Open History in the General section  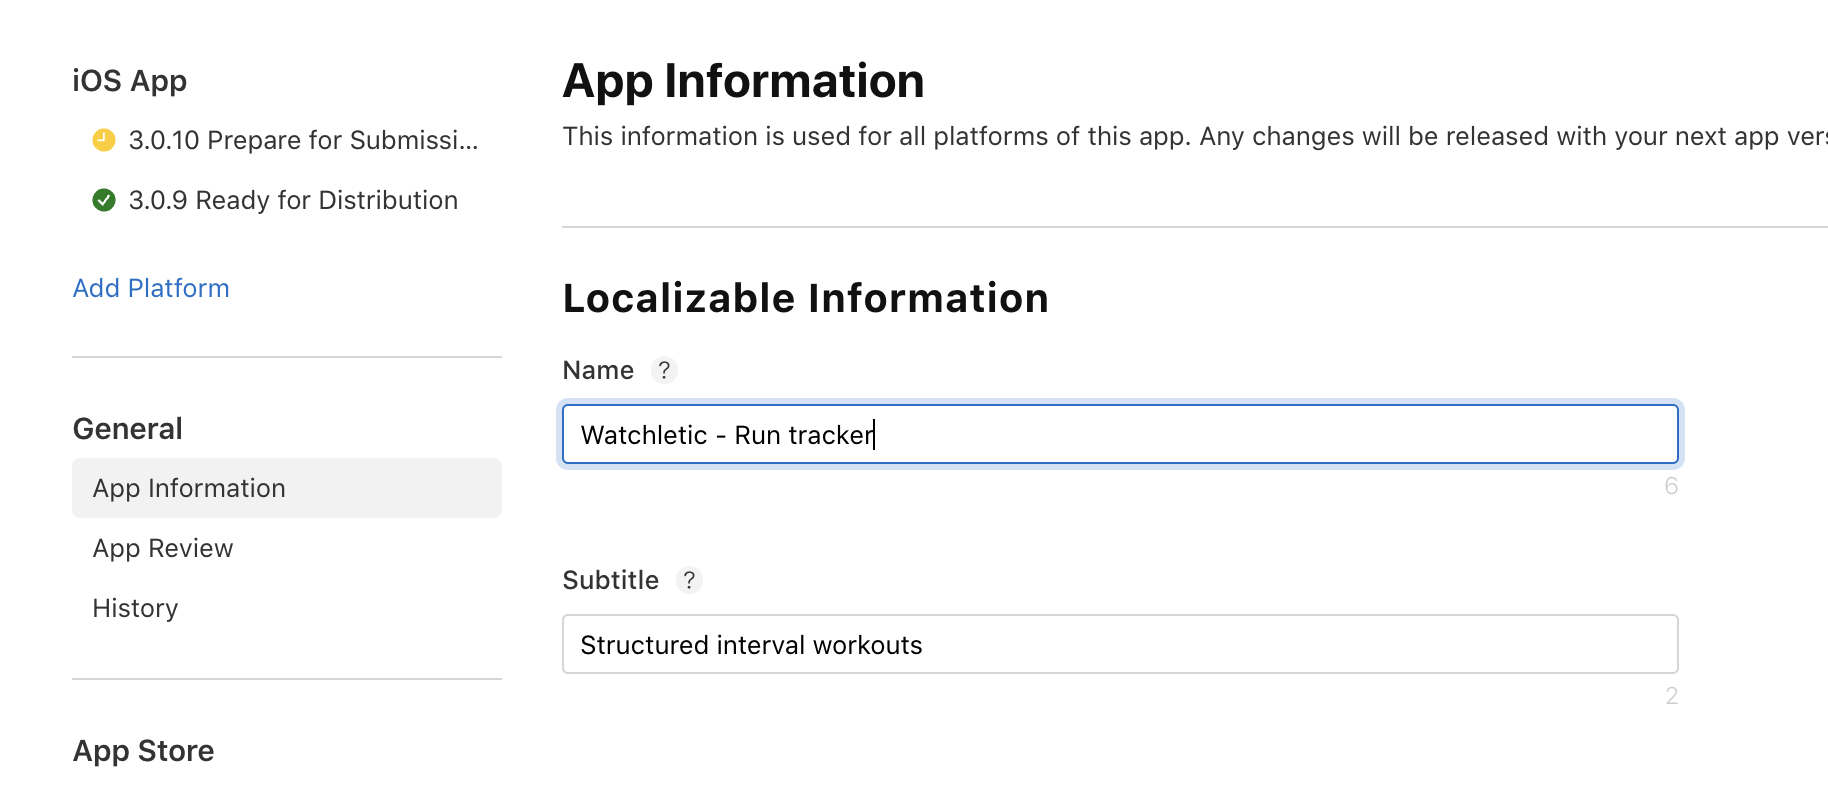pos(135,608)
